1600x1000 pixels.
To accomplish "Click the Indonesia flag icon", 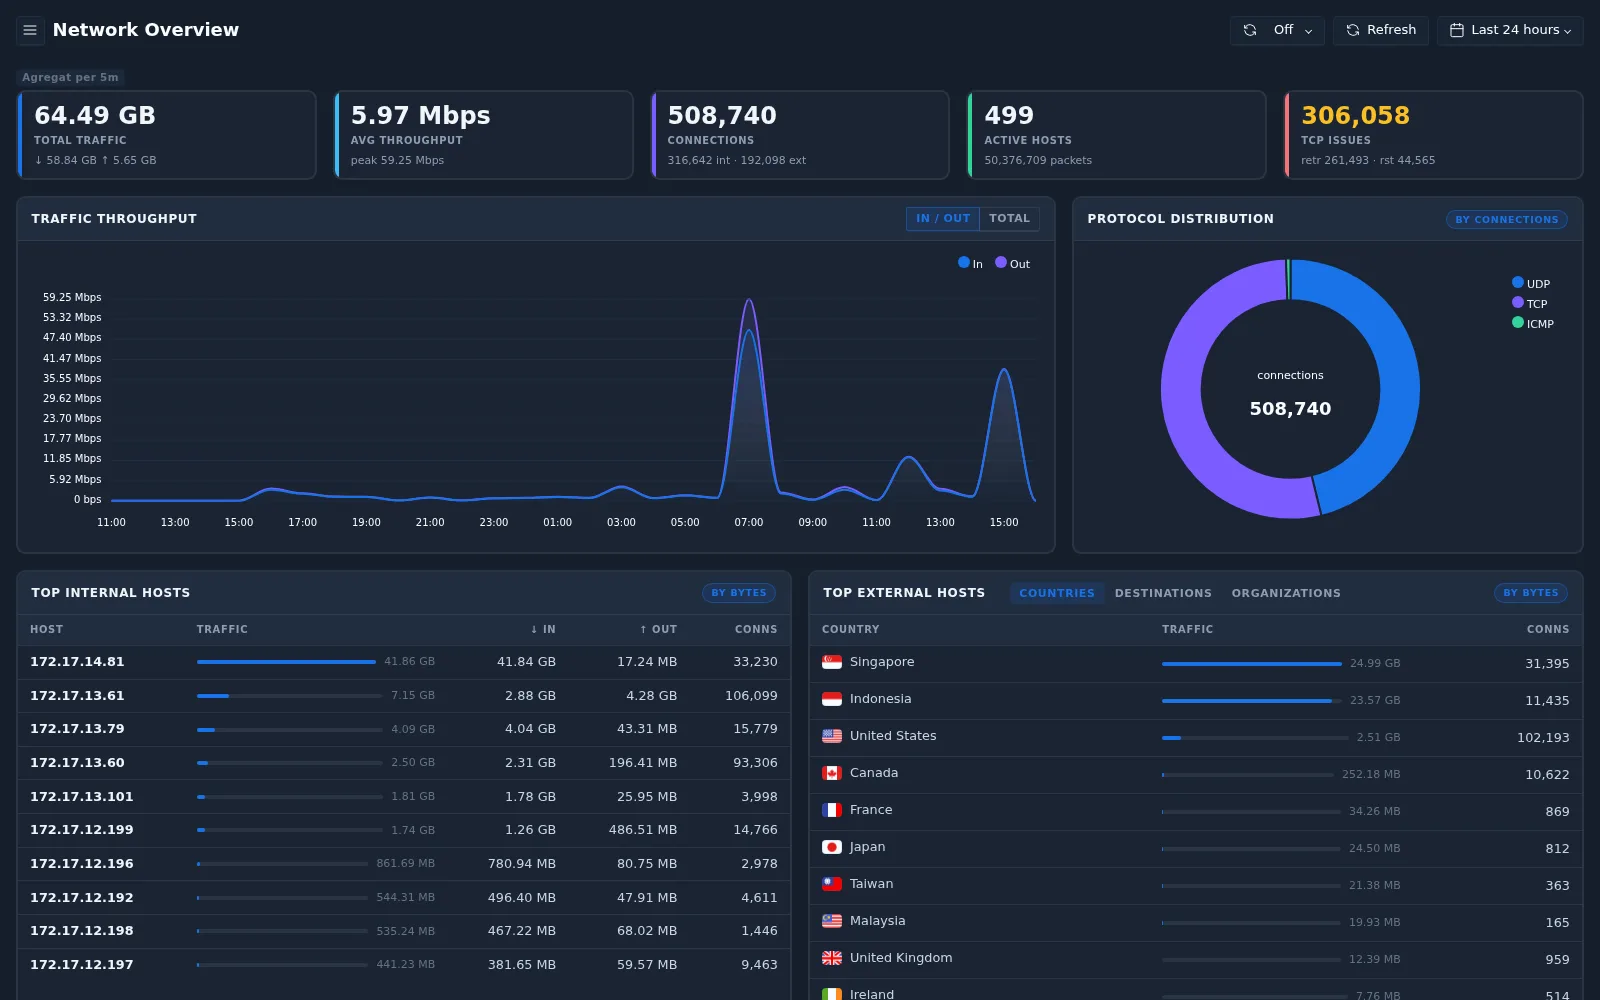I will 832,699.
